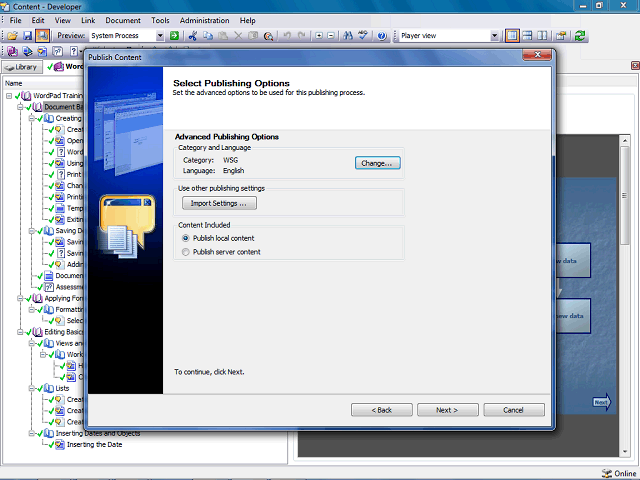This screenshot has height=480, width=640.
Task: Collapse the Applying Formatting module node
Action: click(20, 298)
